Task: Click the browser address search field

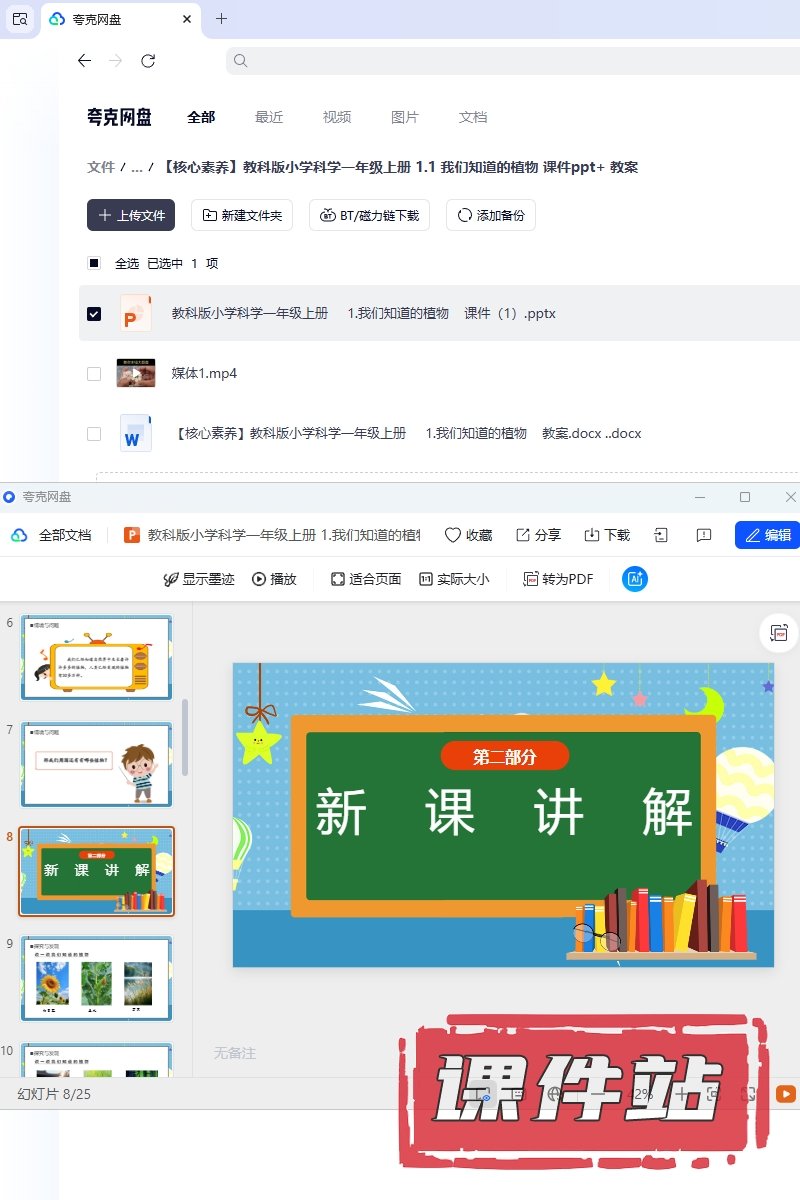Action: click(x=510, y=61)
